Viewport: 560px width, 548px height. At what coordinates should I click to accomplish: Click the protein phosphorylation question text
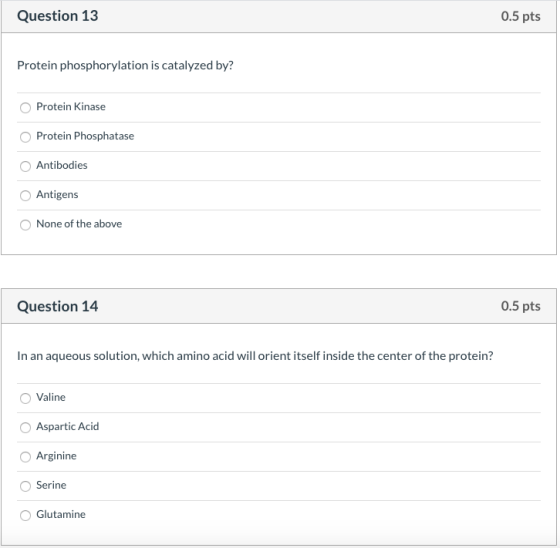tap(125, 65)
